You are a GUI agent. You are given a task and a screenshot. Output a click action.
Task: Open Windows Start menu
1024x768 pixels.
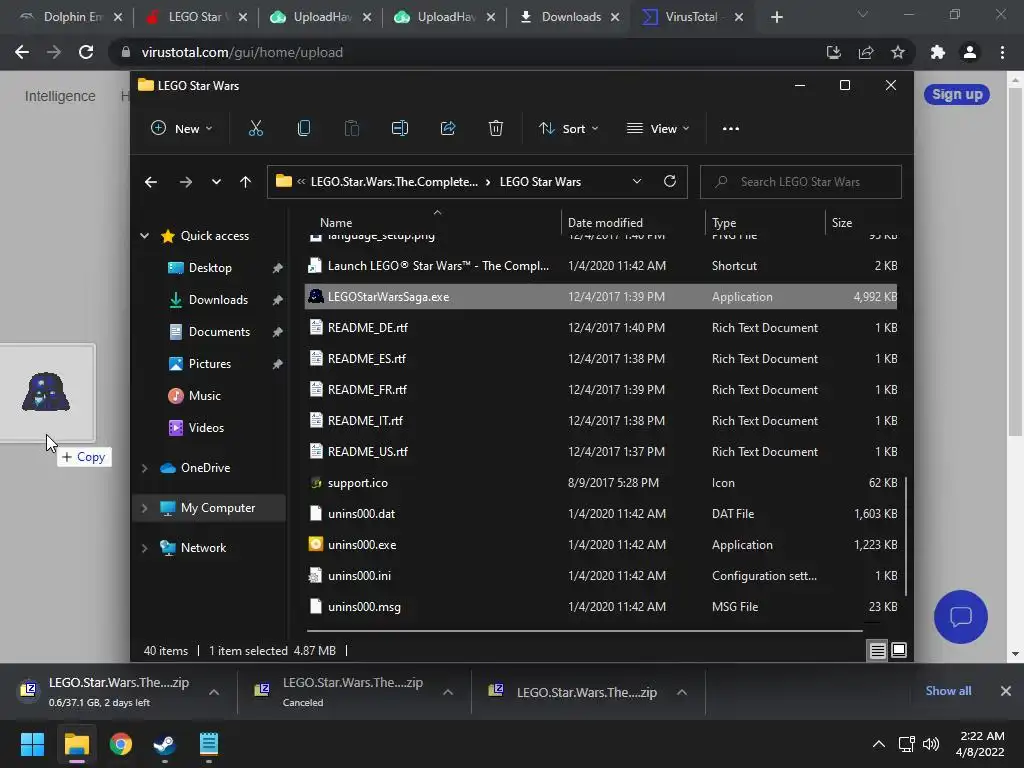(x=32, y=744)
